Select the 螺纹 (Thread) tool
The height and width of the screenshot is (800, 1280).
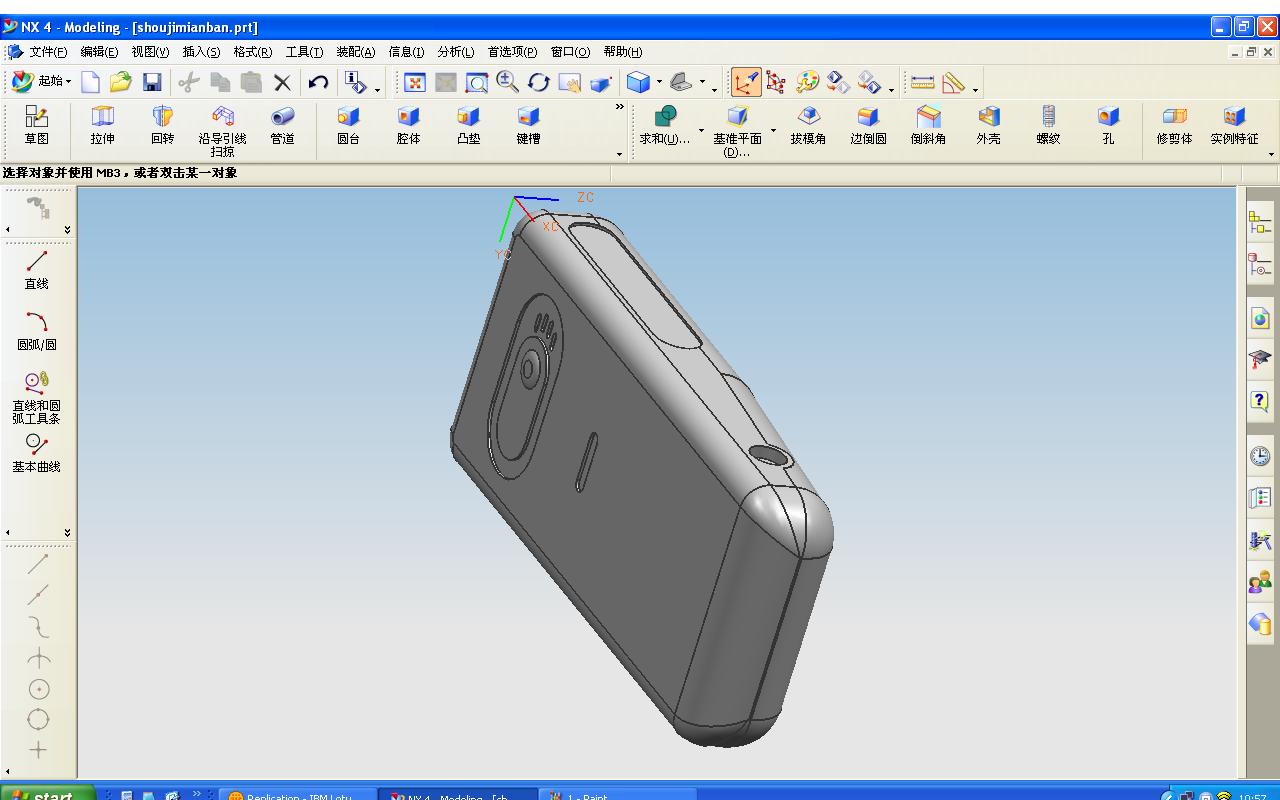pos(1048,127)
